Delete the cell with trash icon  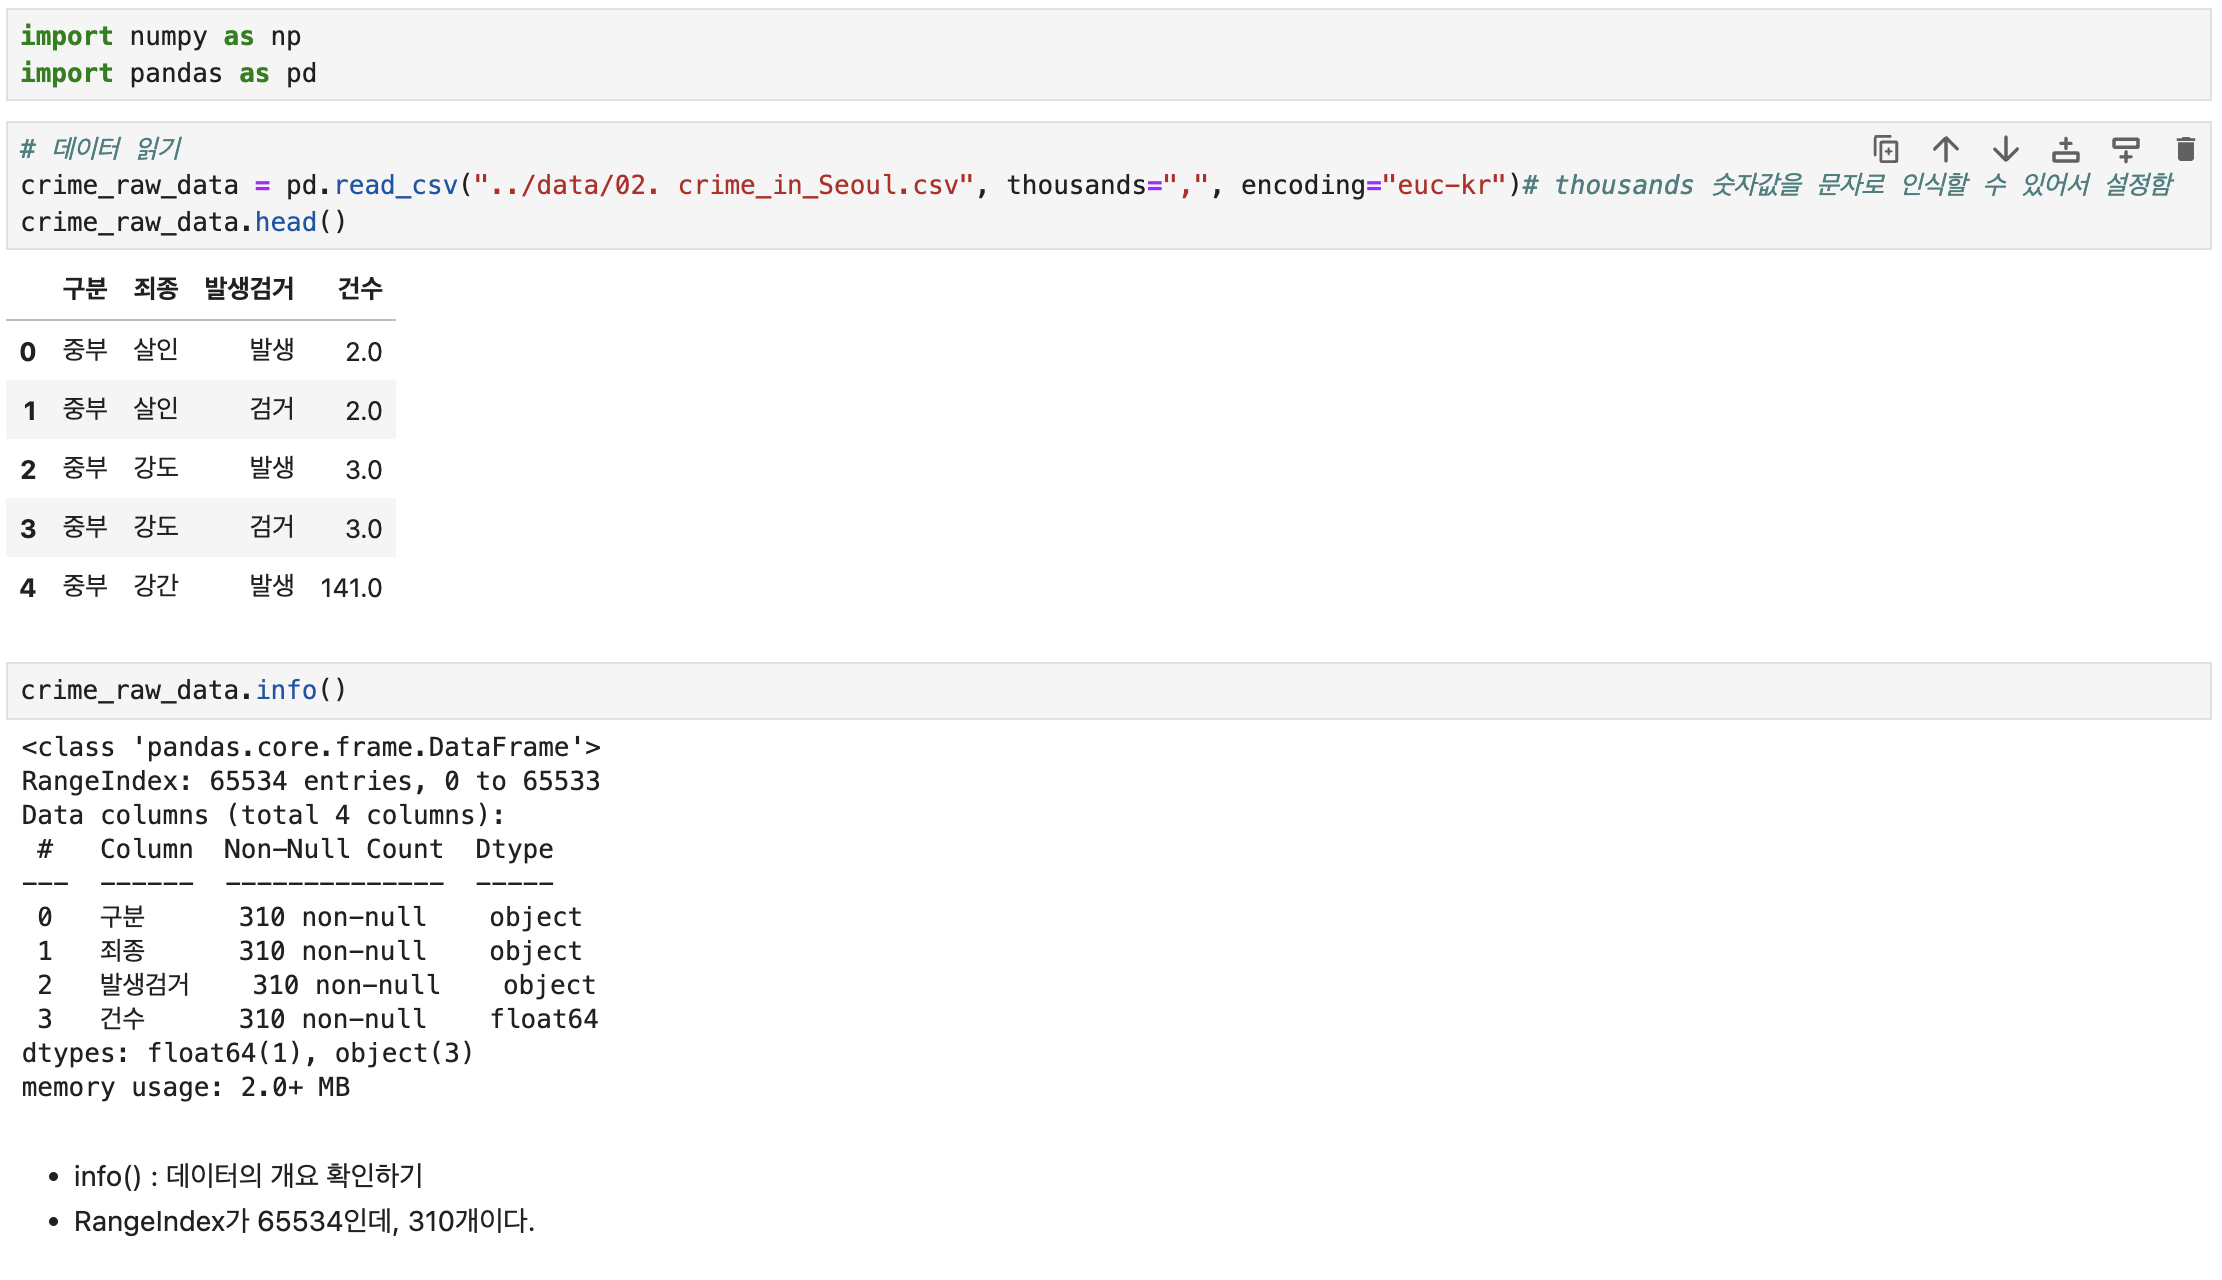pyautogui.click(x=2185, y=150)
